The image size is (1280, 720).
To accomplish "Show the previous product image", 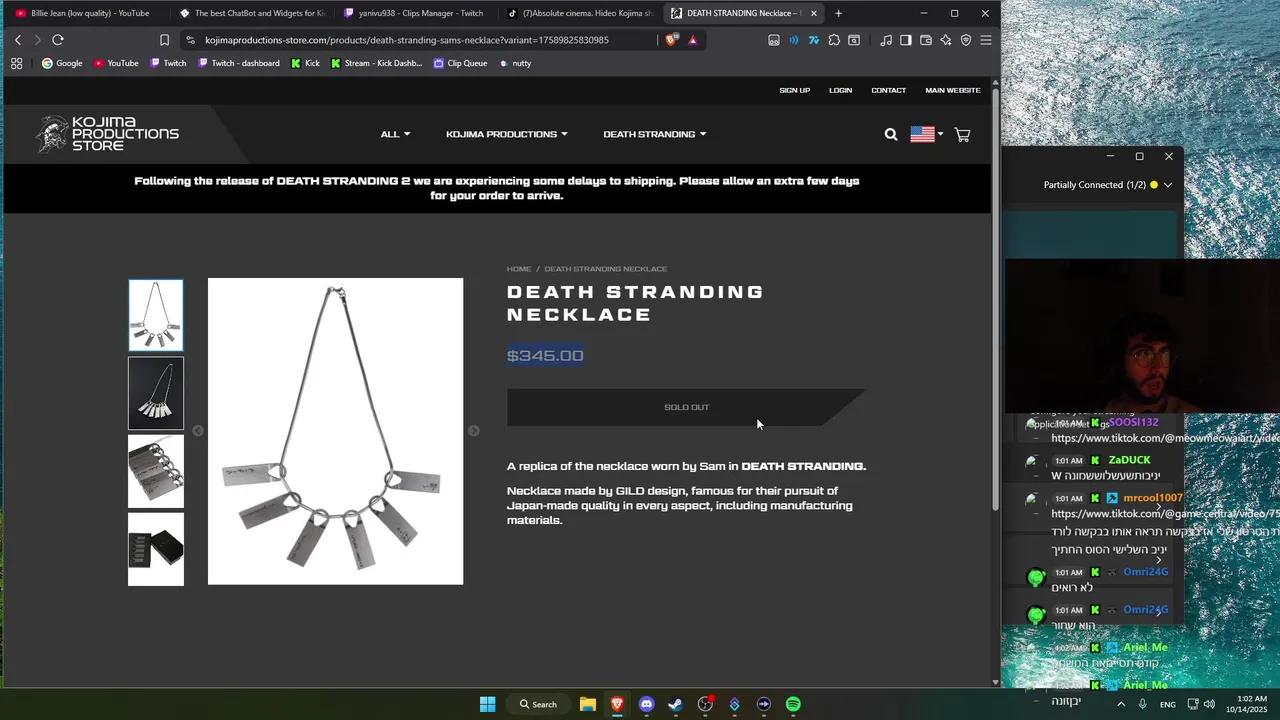I will (x=197, y=431).
